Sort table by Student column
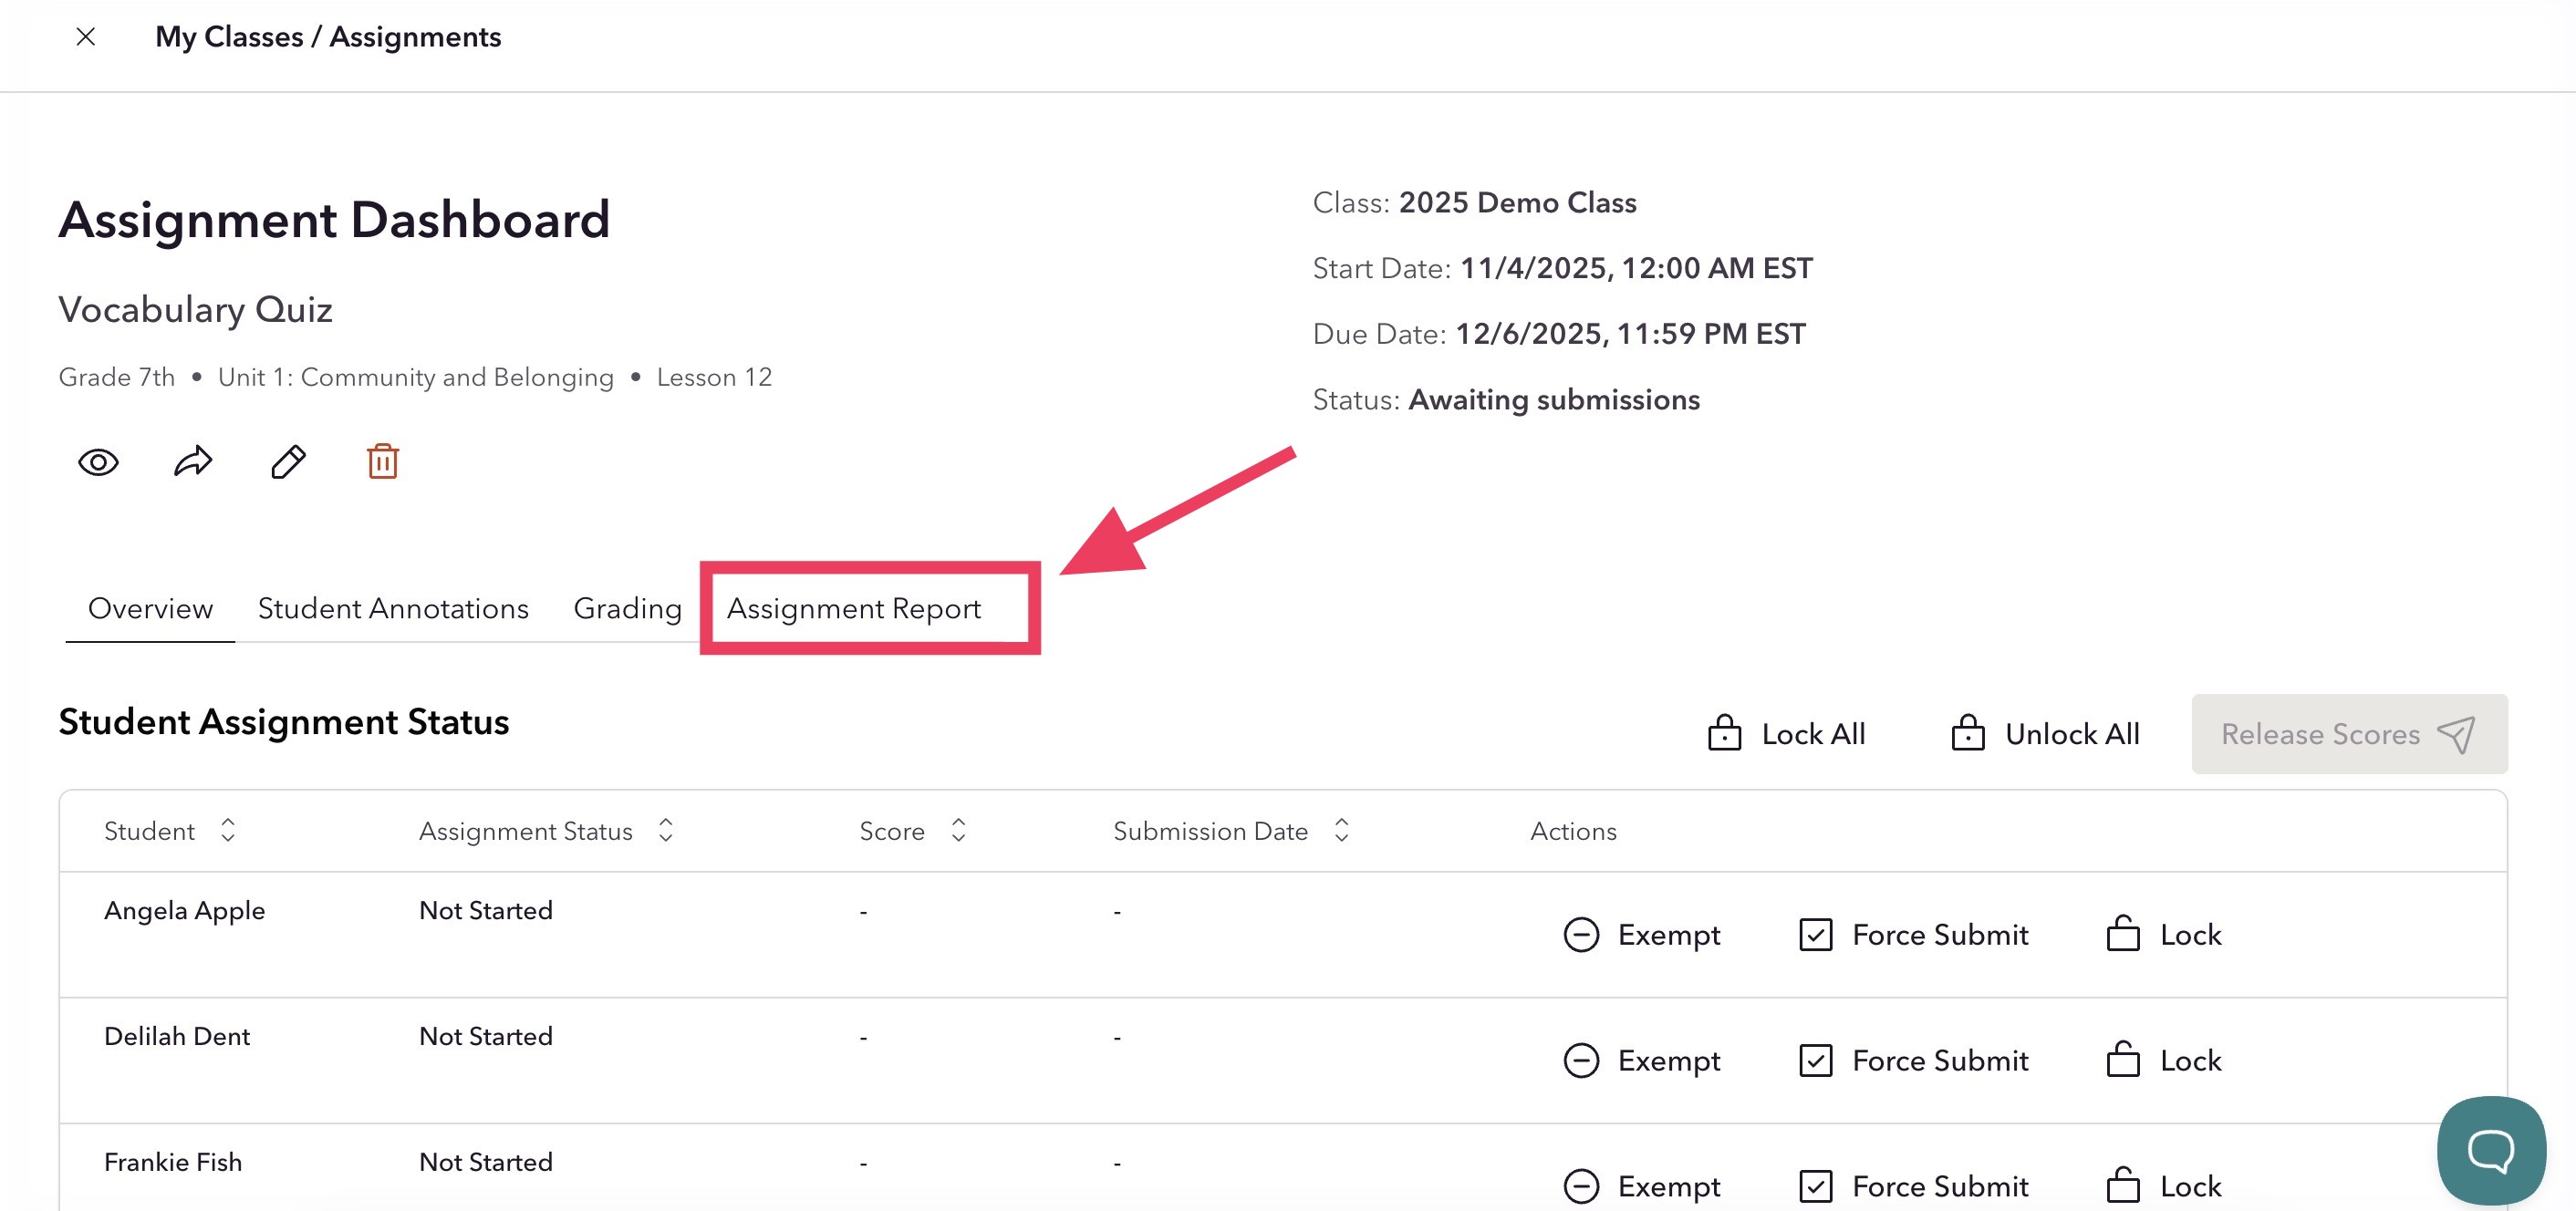2576x1211 pixels. coord(228,831)
